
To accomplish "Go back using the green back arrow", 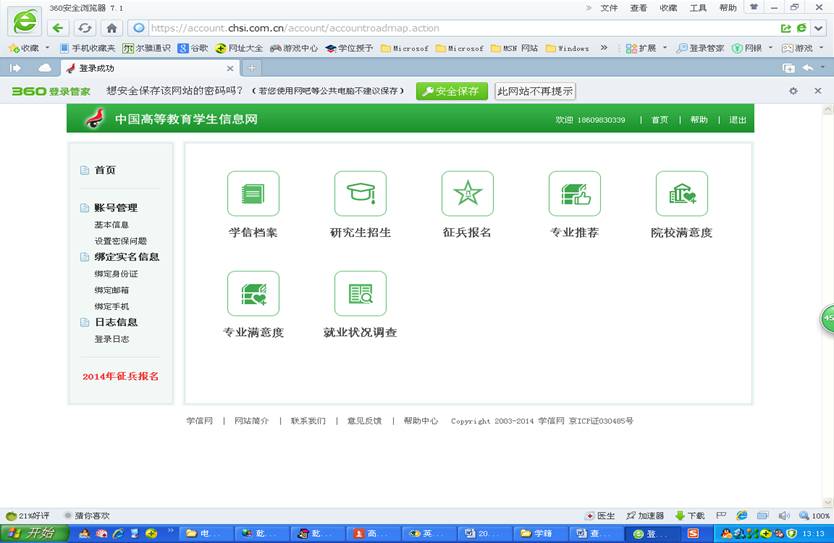I will [x=58, y=28].
